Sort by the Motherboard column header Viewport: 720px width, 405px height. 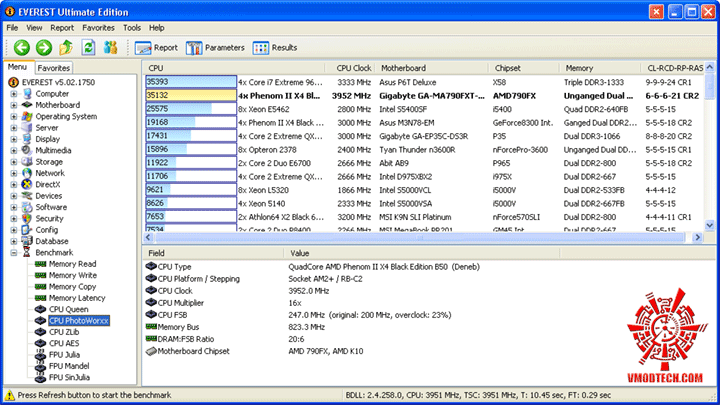pyautogui.click(x=432, y=68)
